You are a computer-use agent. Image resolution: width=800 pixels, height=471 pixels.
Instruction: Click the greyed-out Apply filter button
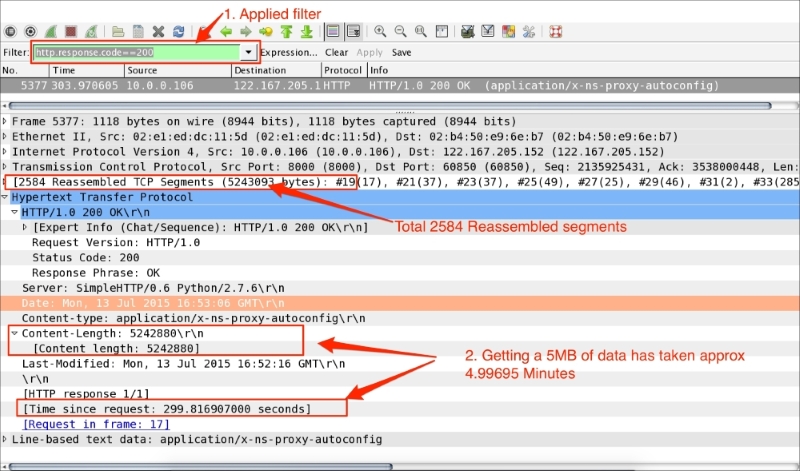click(369, 52)
